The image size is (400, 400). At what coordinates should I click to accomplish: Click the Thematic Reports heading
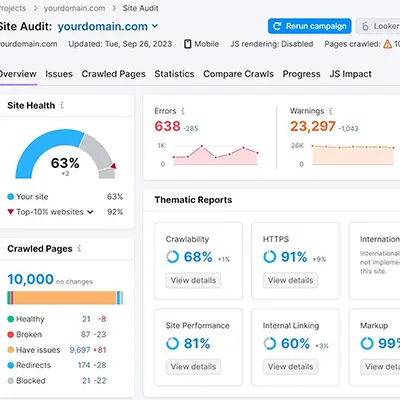tap(193, 200)
